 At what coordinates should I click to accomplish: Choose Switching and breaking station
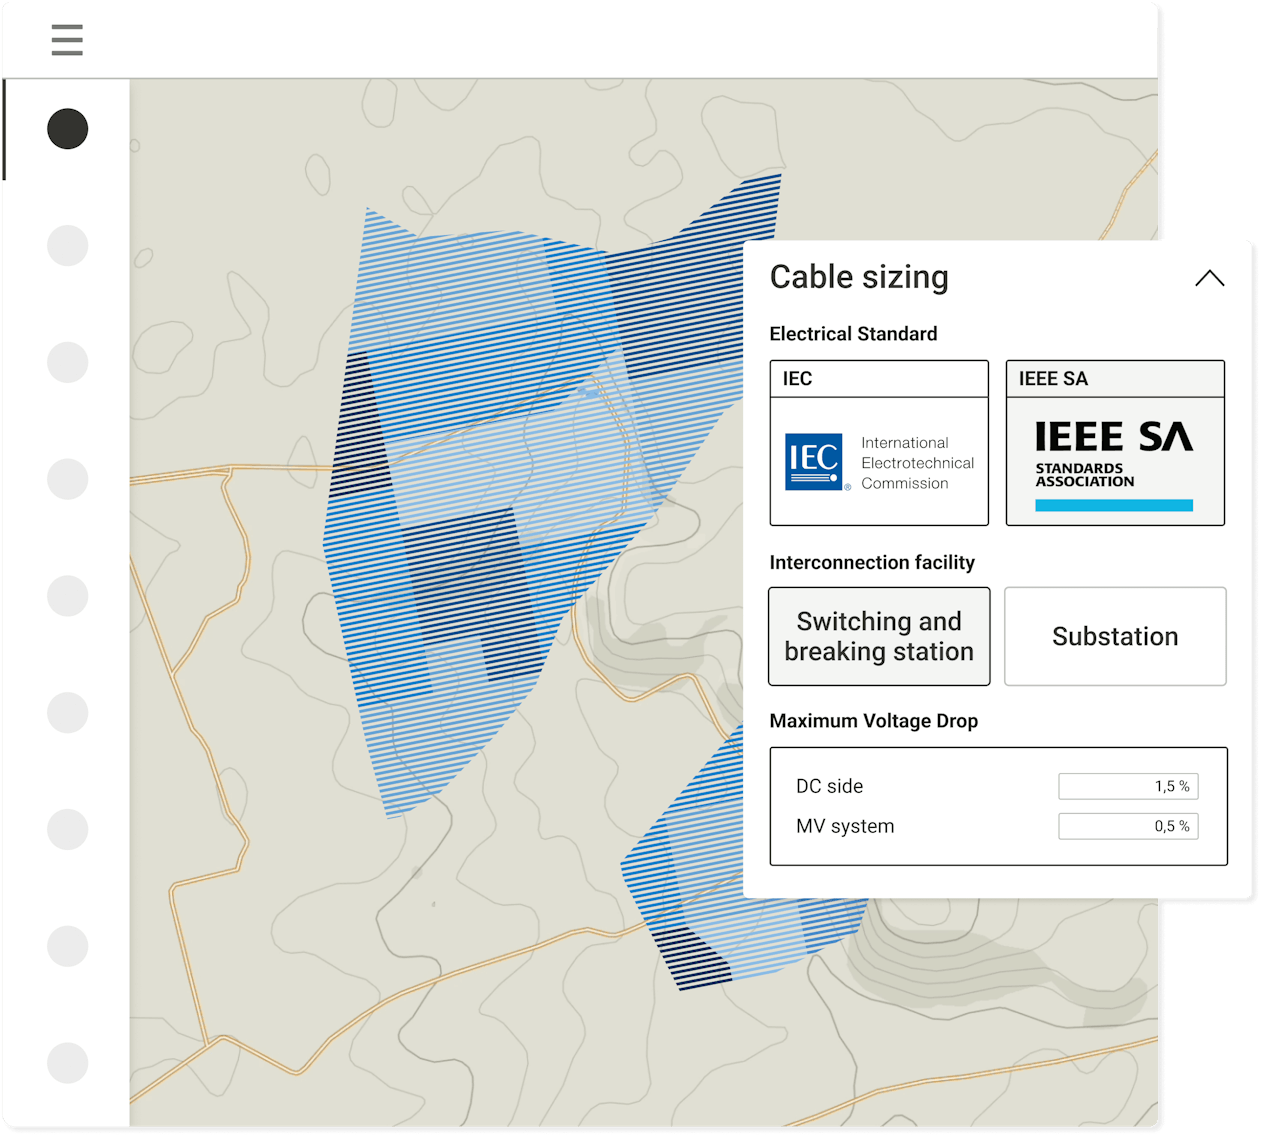[x=879, y=637]
